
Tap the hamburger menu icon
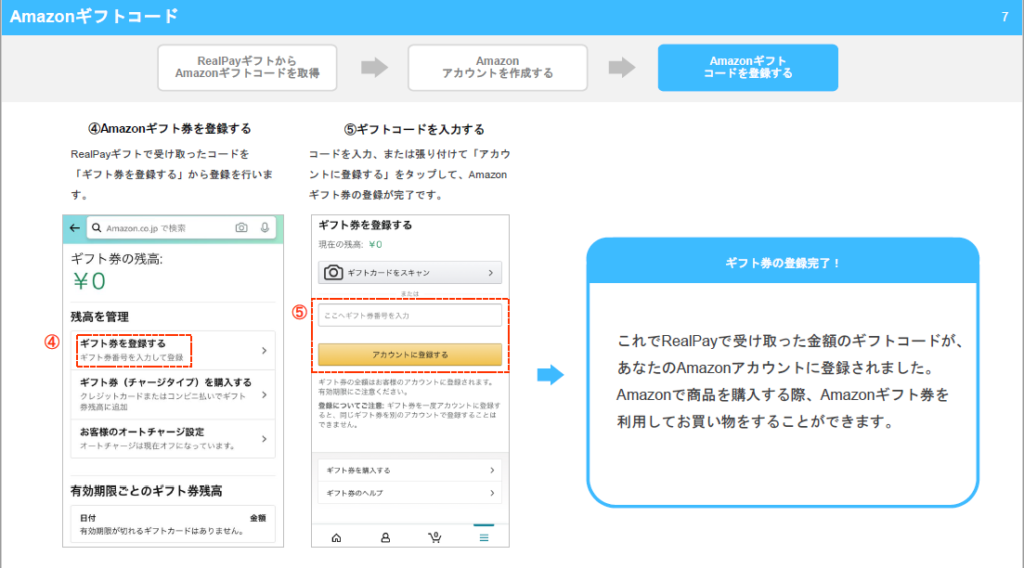(484, 538)
